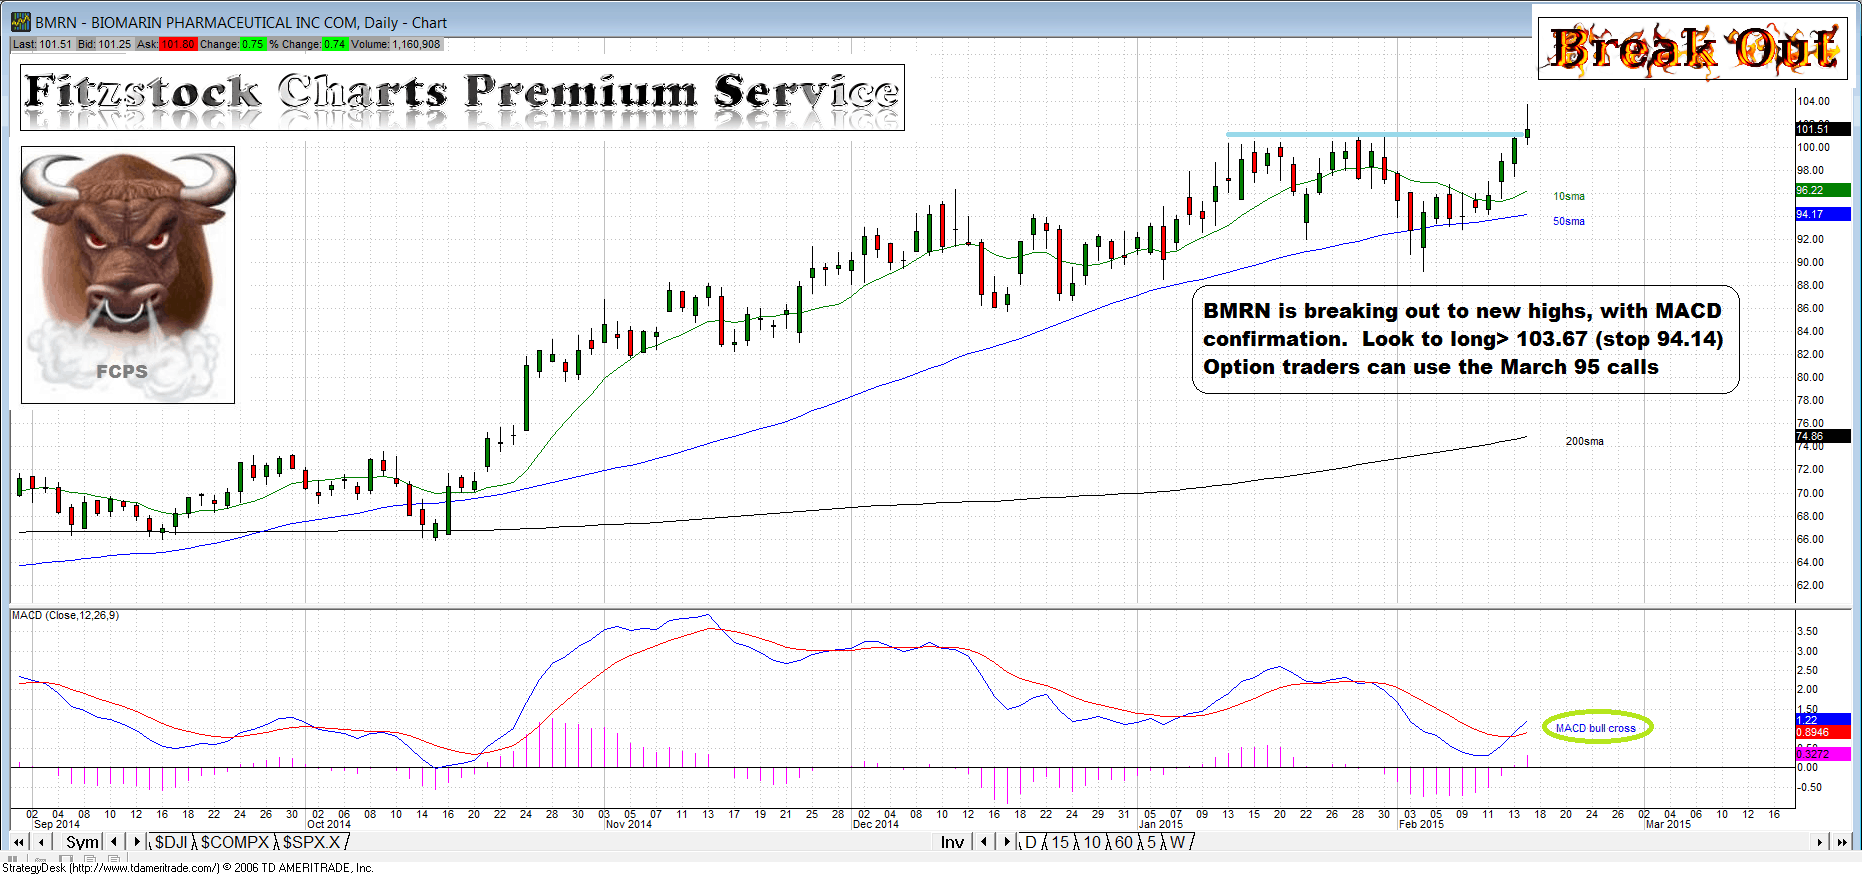Switch to the $COMPX symbol tab
The height and width of the screenshot is (874, 1862).
[x=235, y=843]
